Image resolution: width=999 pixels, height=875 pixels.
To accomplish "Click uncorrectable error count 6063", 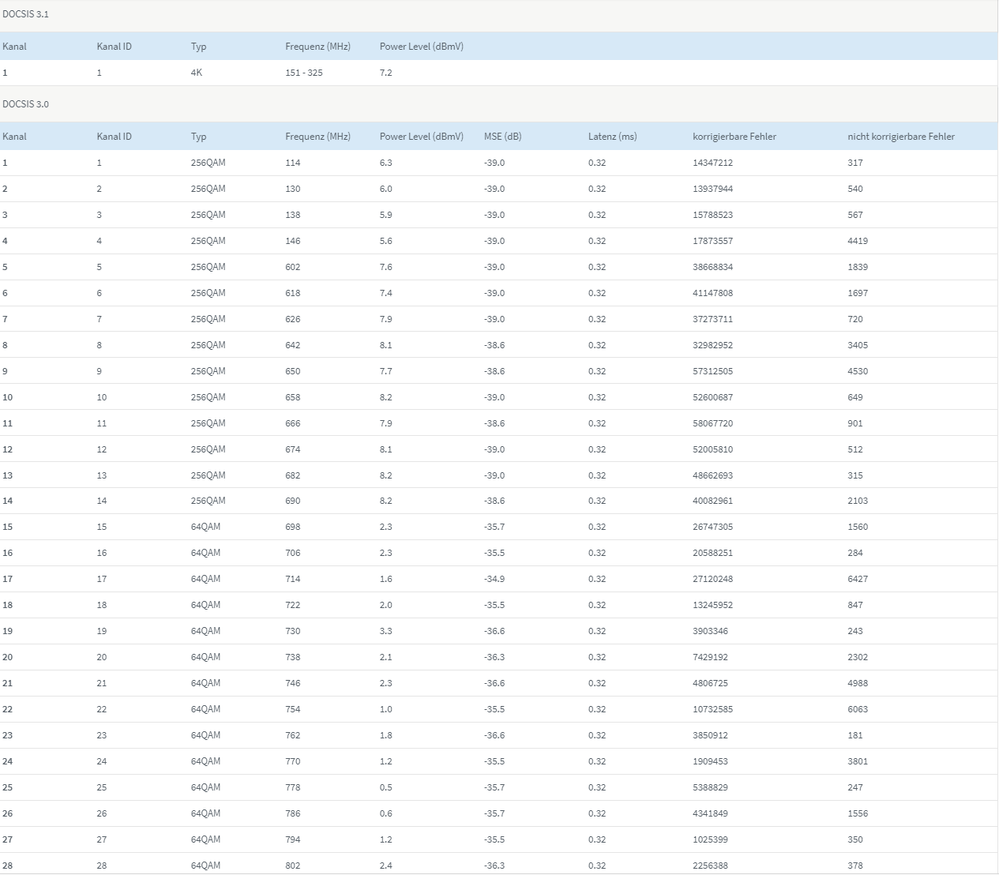I will click(x=857, y=709).
